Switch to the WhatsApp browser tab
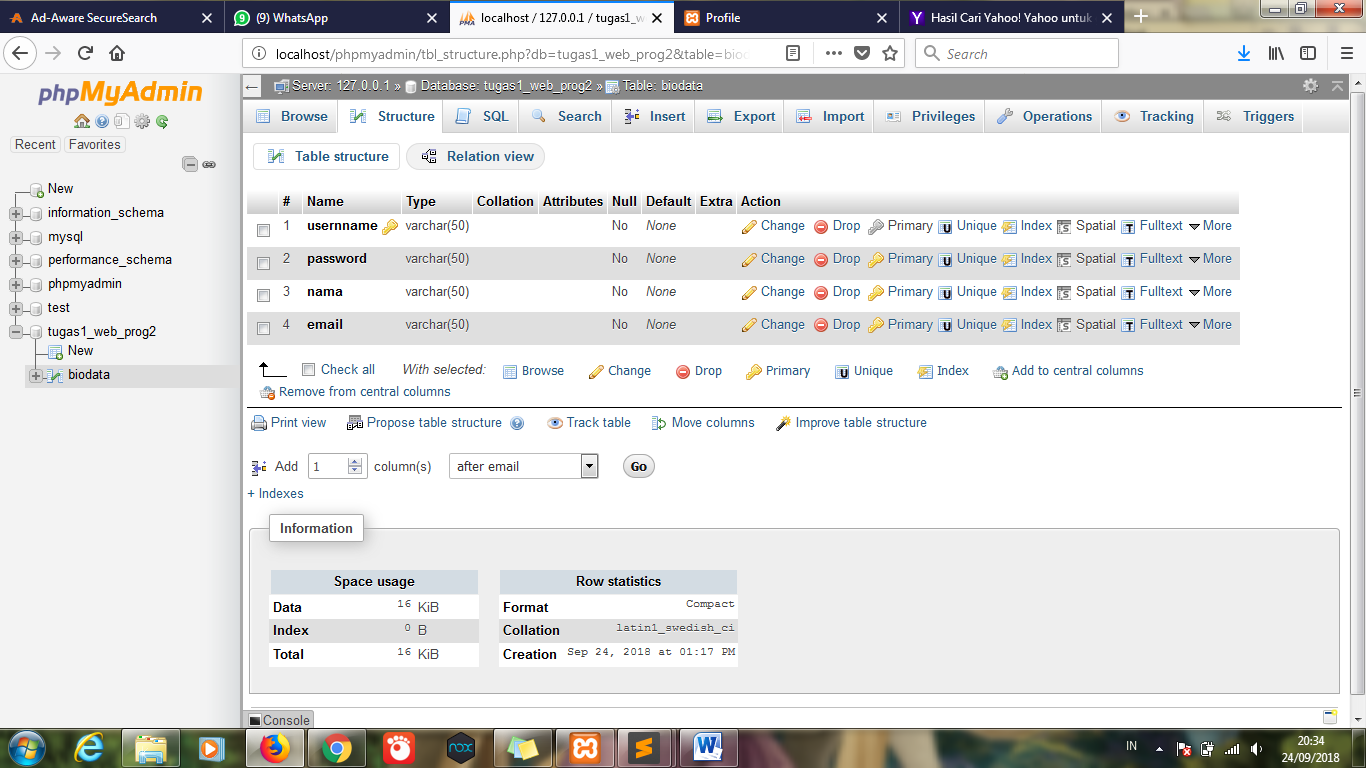1366x768 pixels. 336,17
